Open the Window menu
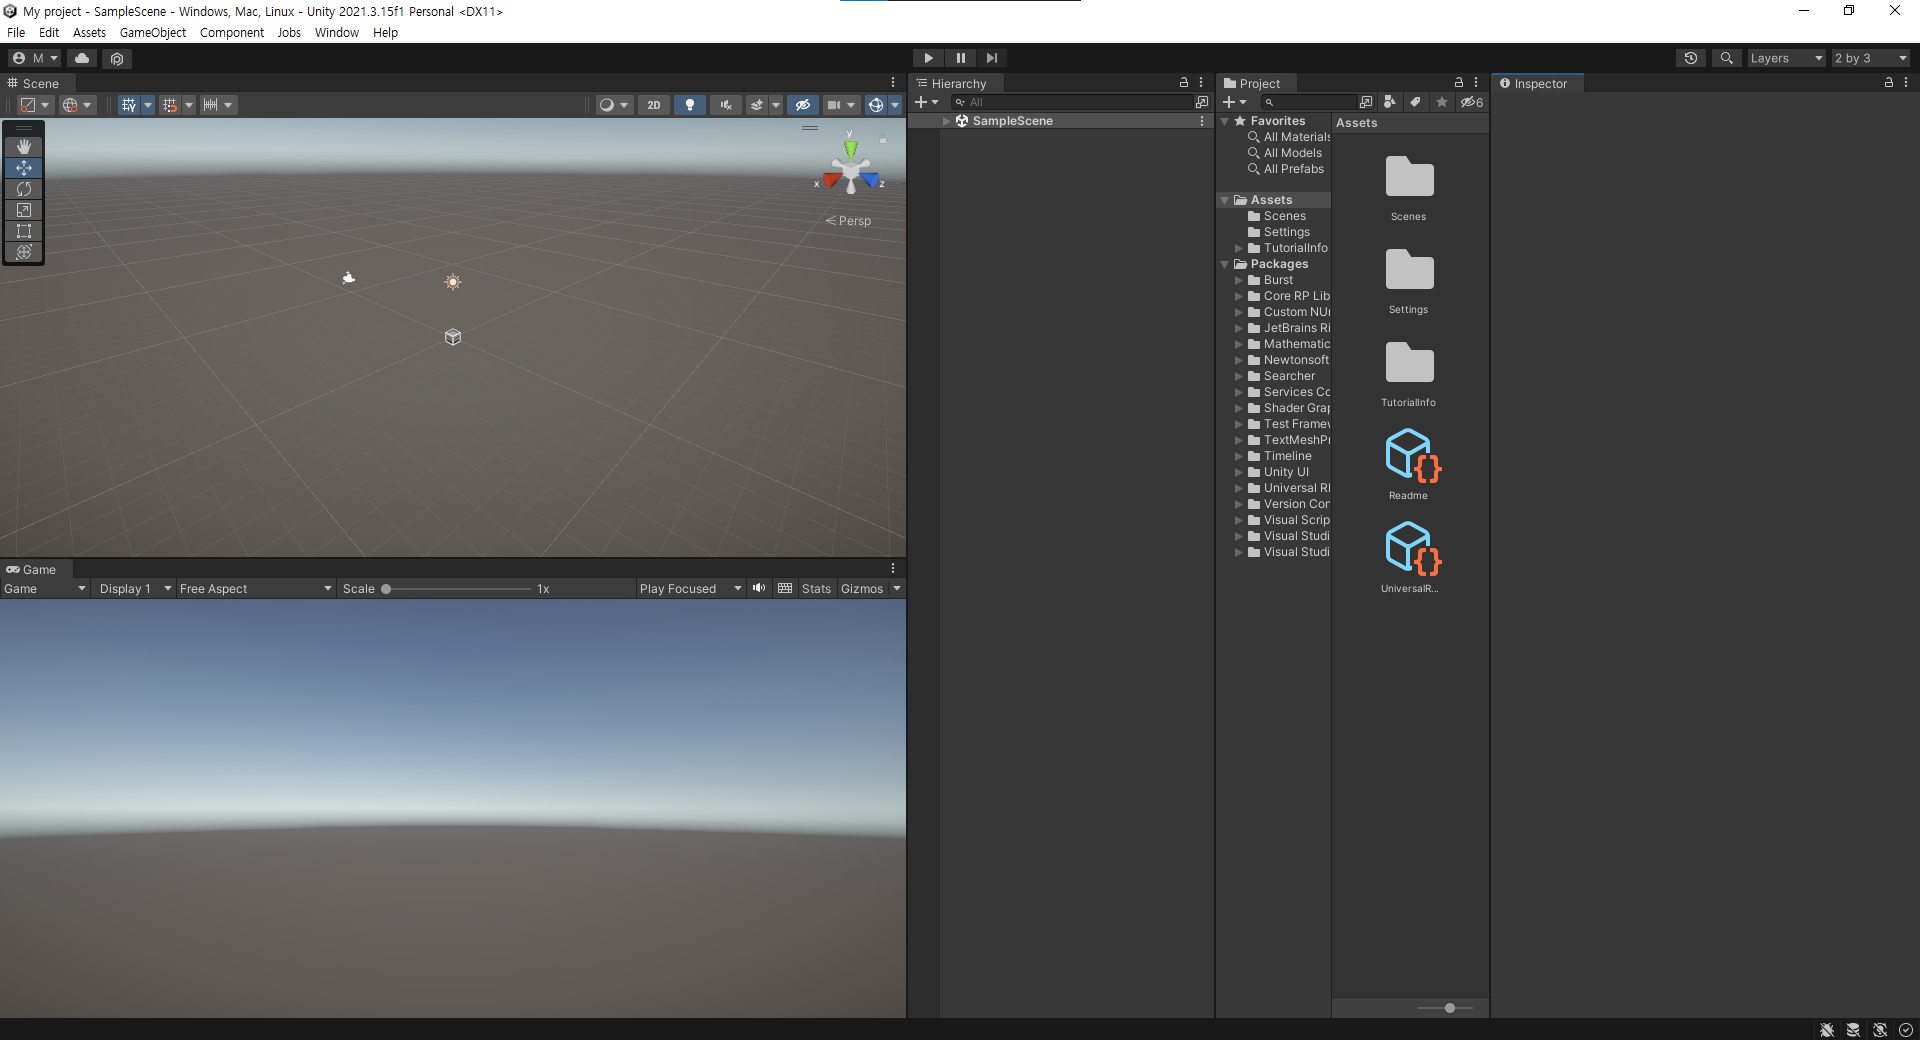The width and height of the screenshot is (1920, 1040). tap(337, 33)
